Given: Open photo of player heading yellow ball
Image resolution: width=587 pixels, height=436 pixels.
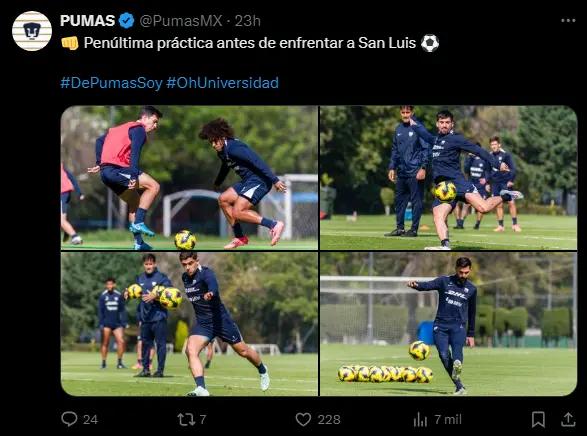Looking at the screenshot, I should [x=189, y=324].
